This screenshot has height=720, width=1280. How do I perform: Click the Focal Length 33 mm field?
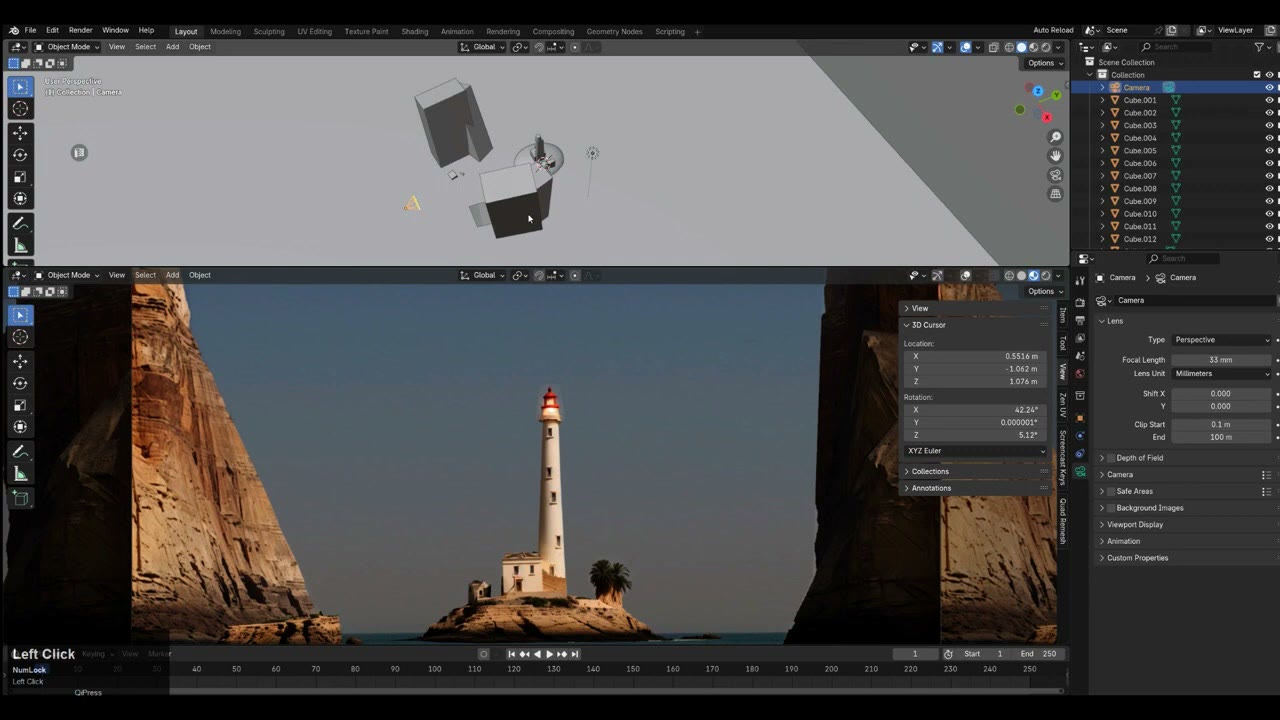(1221, 360)
